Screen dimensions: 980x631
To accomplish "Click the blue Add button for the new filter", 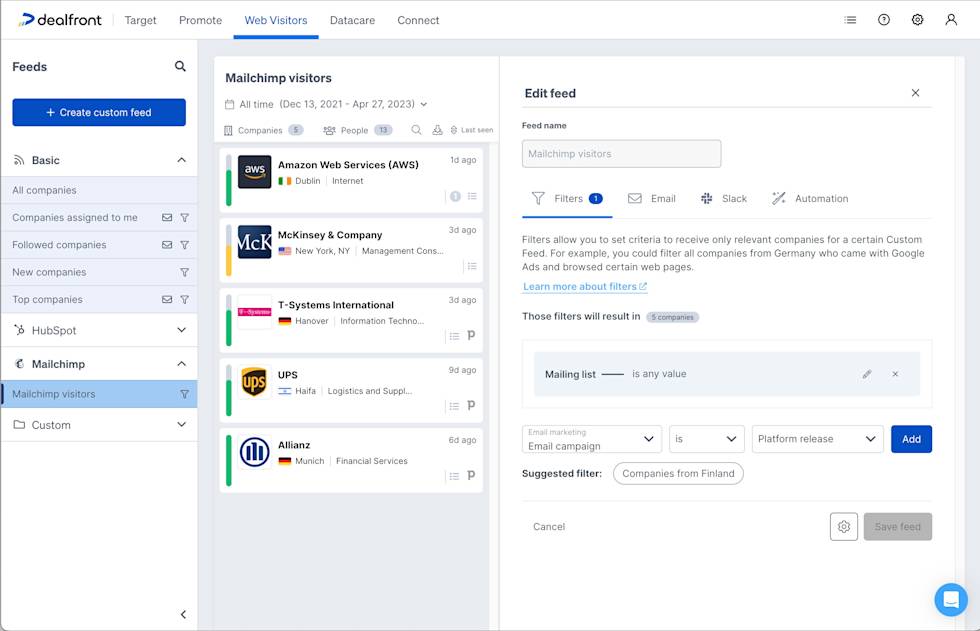I will pyautogui.click(x=911, y=438).
